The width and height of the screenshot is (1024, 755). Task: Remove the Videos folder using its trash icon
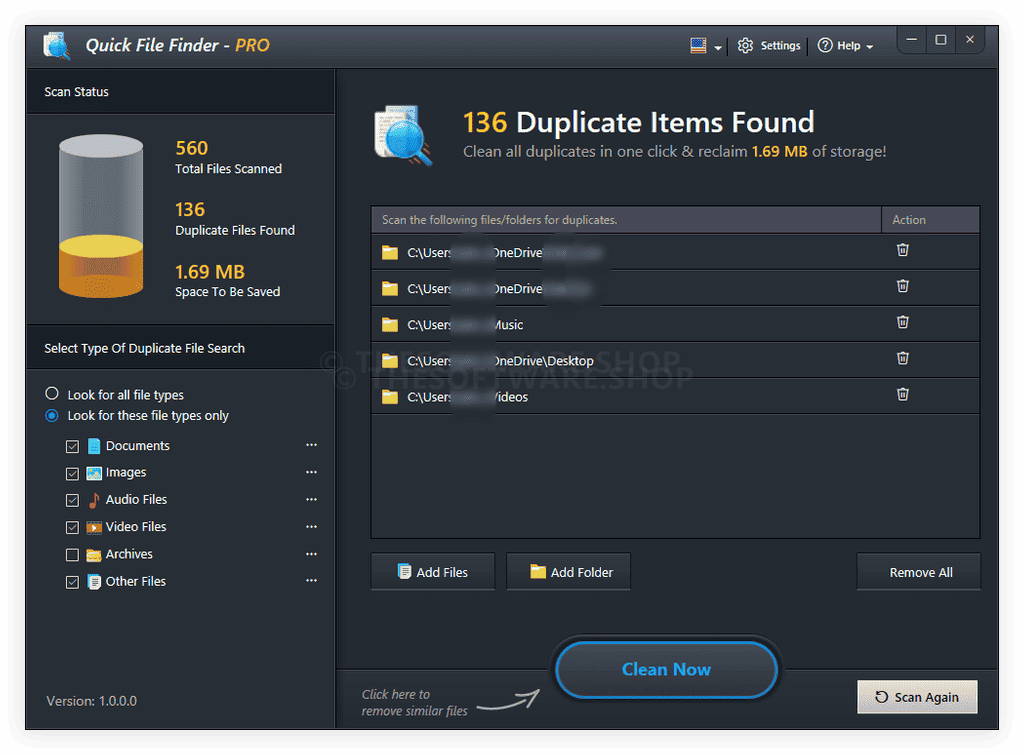pyautogui.click(x=903, y=394)
